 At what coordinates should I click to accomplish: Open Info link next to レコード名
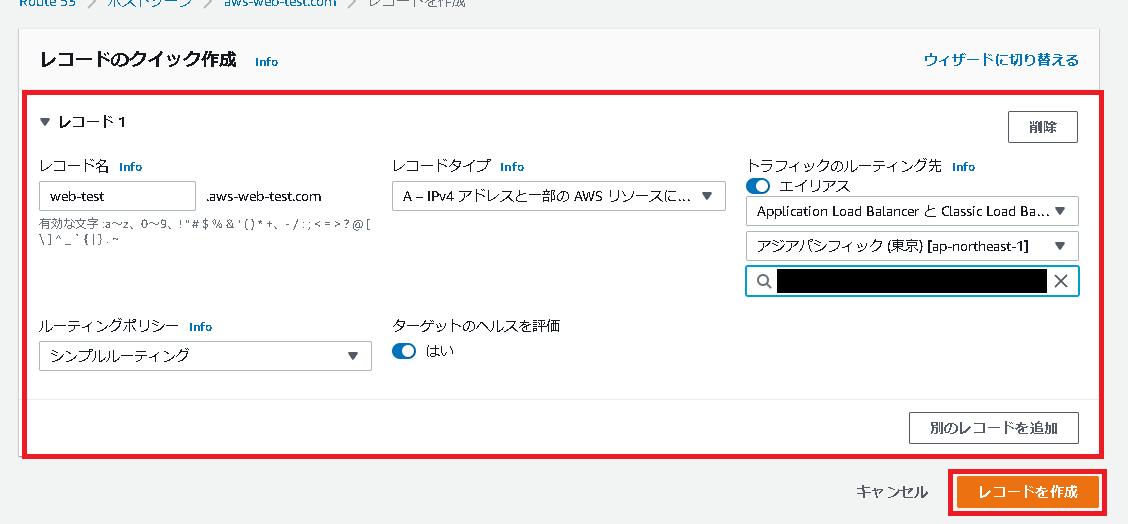131,167
